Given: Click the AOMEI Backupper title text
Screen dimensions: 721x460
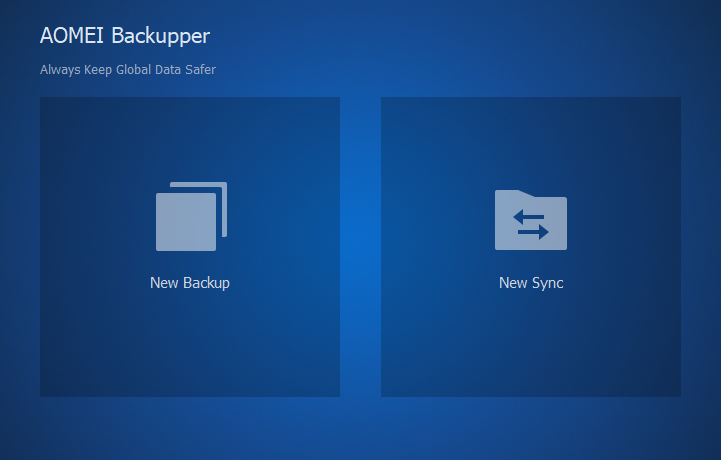Looking at the screenshot, I should tap(125, 36).
